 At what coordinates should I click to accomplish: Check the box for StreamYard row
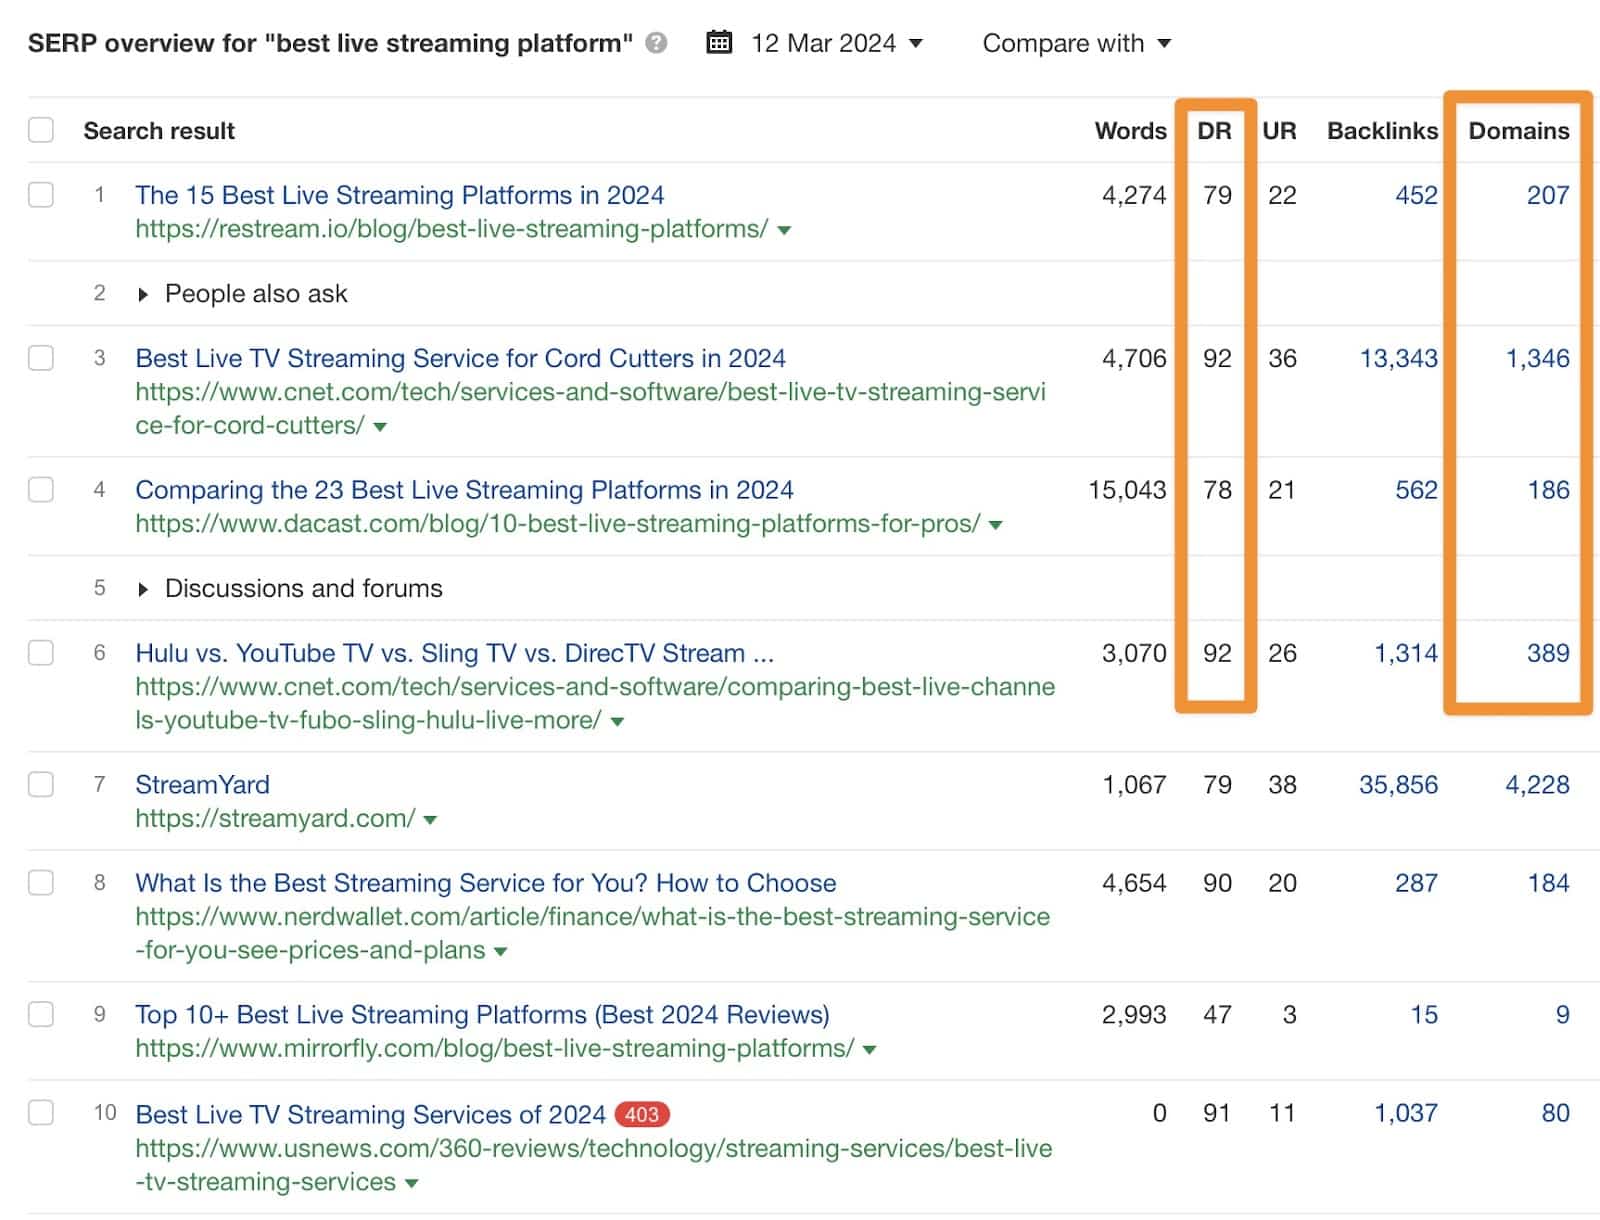[x=41, y=784]
